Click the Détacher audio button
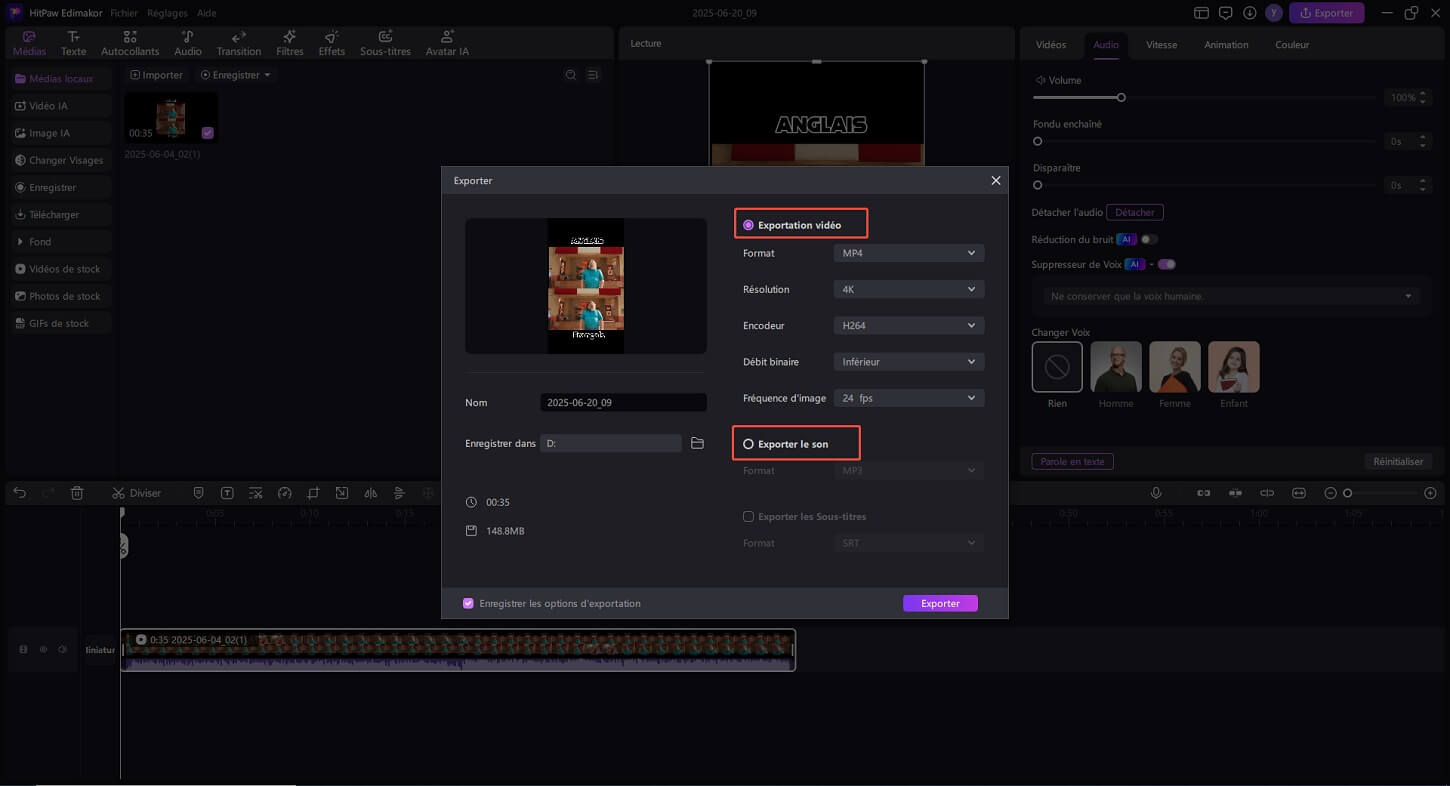 pyautogui.click(x=1135, y=212)
